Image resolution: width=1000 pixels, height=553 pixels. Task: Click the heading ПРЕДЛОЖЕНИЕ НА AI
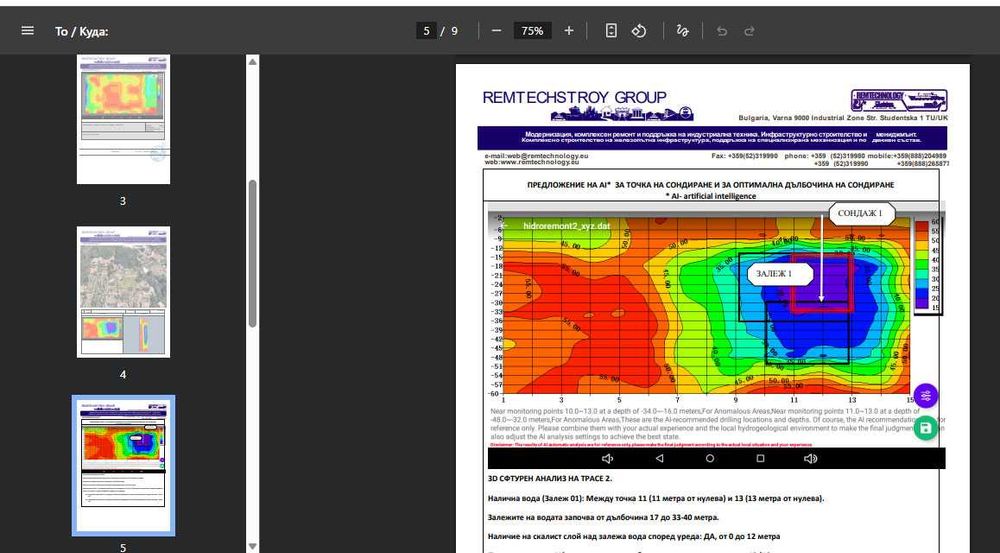coord(710,185)
